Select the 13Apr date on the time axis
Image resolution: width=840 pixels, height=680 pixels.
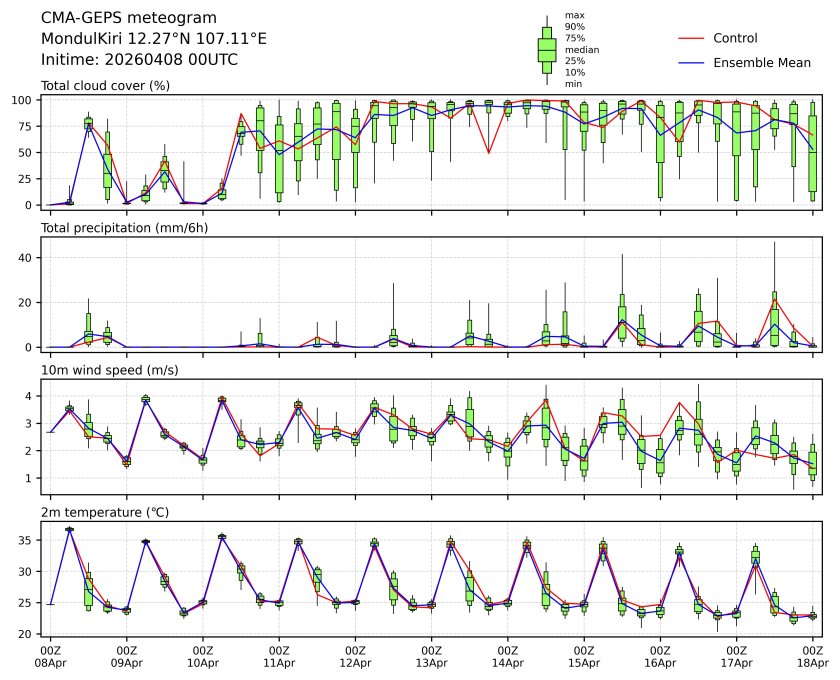tap(432, 662)
